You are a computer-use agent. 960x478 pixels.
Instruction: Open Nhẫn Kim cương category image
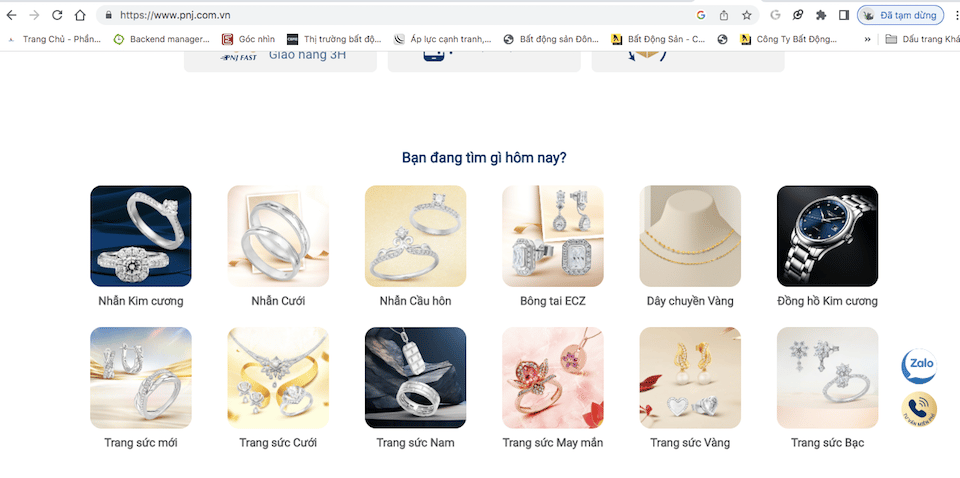pos(141,236)
